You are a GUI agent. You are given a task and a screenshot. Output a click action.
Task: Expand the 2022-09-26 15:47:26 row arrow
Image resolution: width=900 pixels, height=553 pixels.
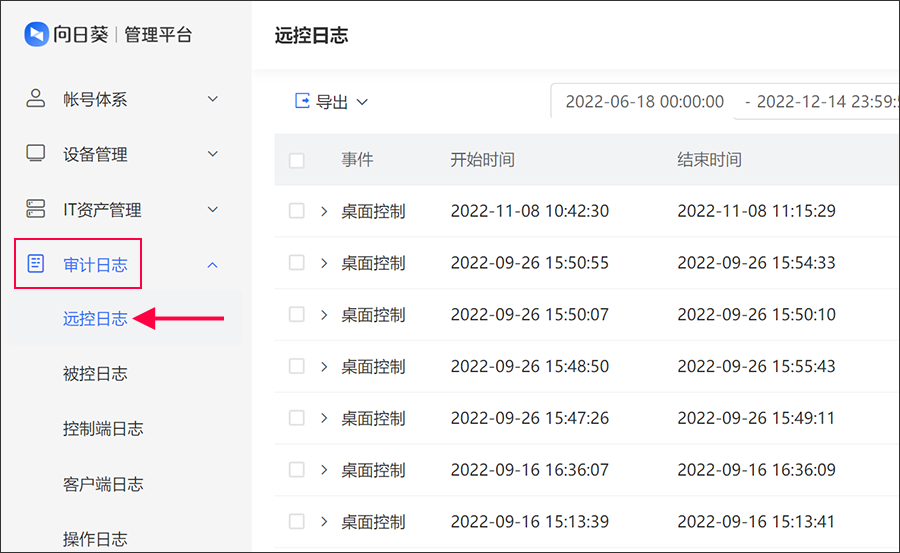click(x=324, y=418)
